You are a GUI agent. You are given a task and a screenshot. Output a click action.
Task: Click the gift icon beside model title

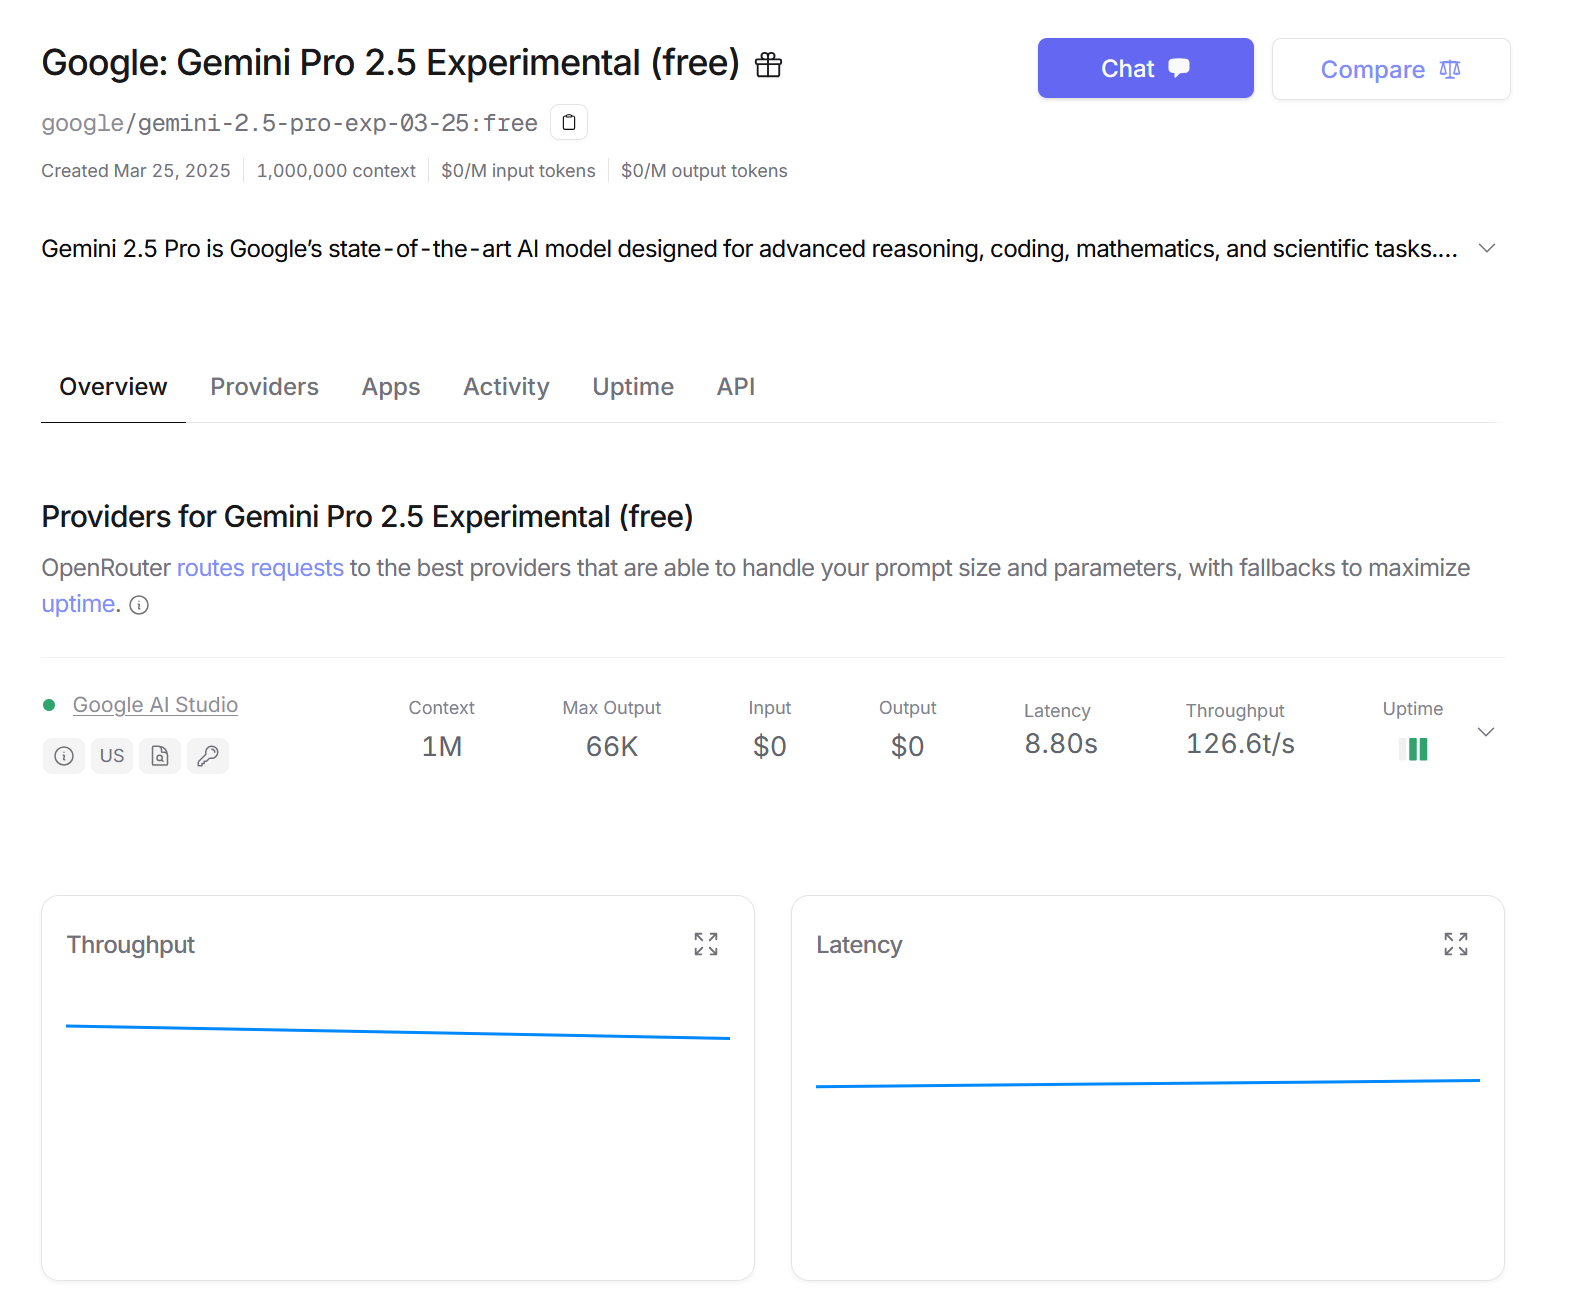tap(768, 65)
